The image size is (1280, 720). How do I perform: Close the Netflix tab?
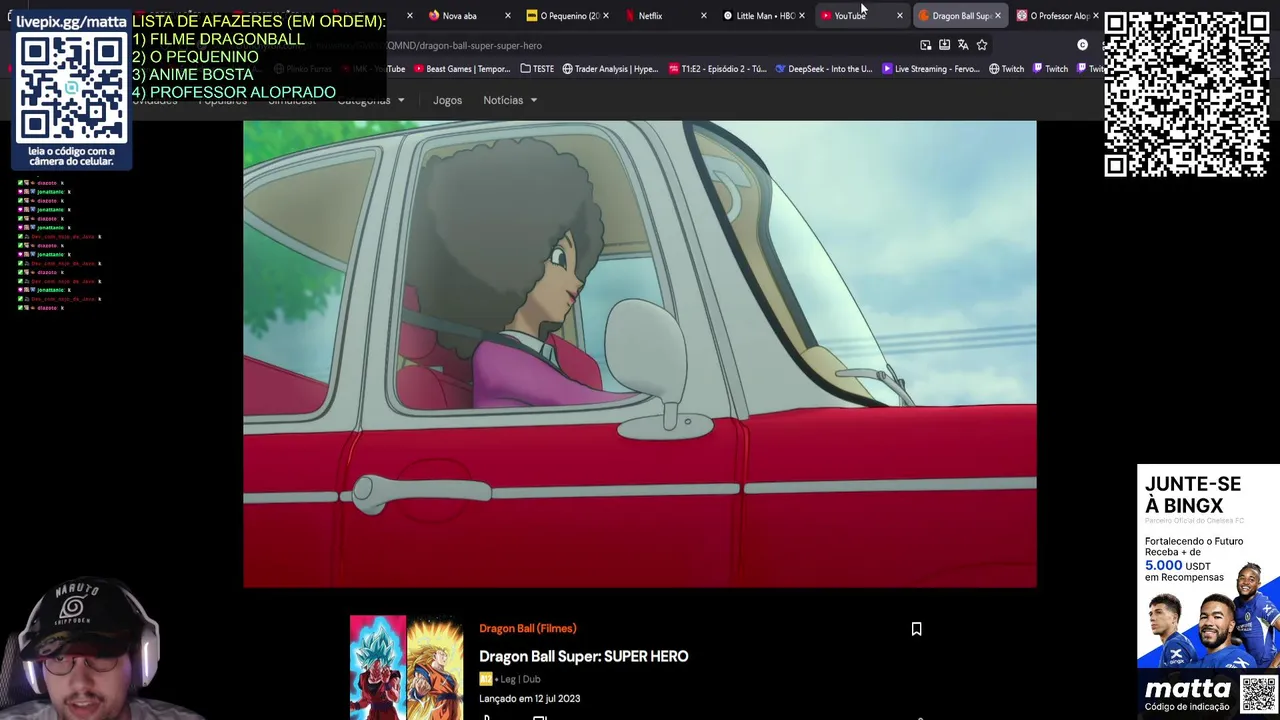pos(703,16)
